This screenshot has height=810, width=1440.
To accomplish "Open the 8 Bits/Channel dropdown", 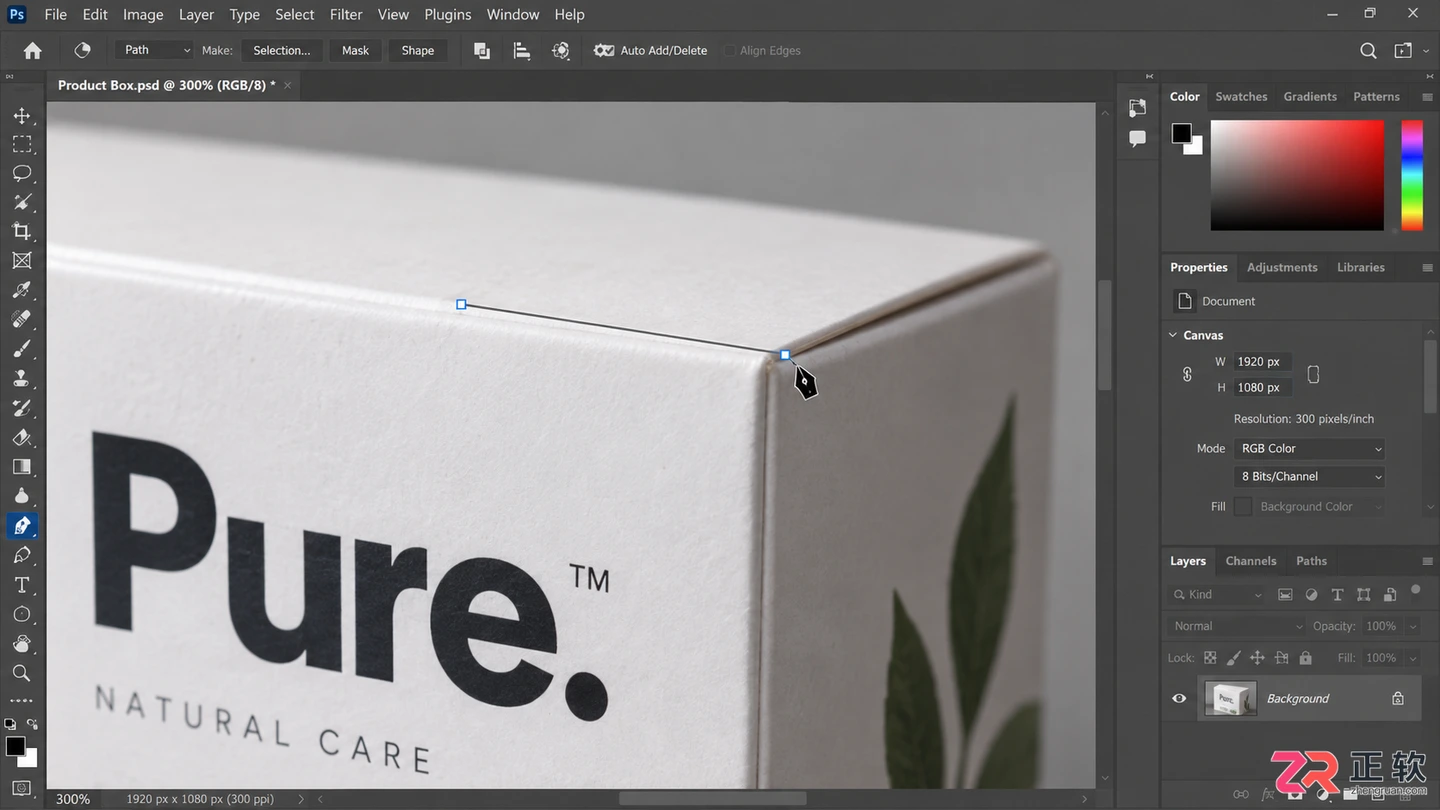I will coord(1310,476).
